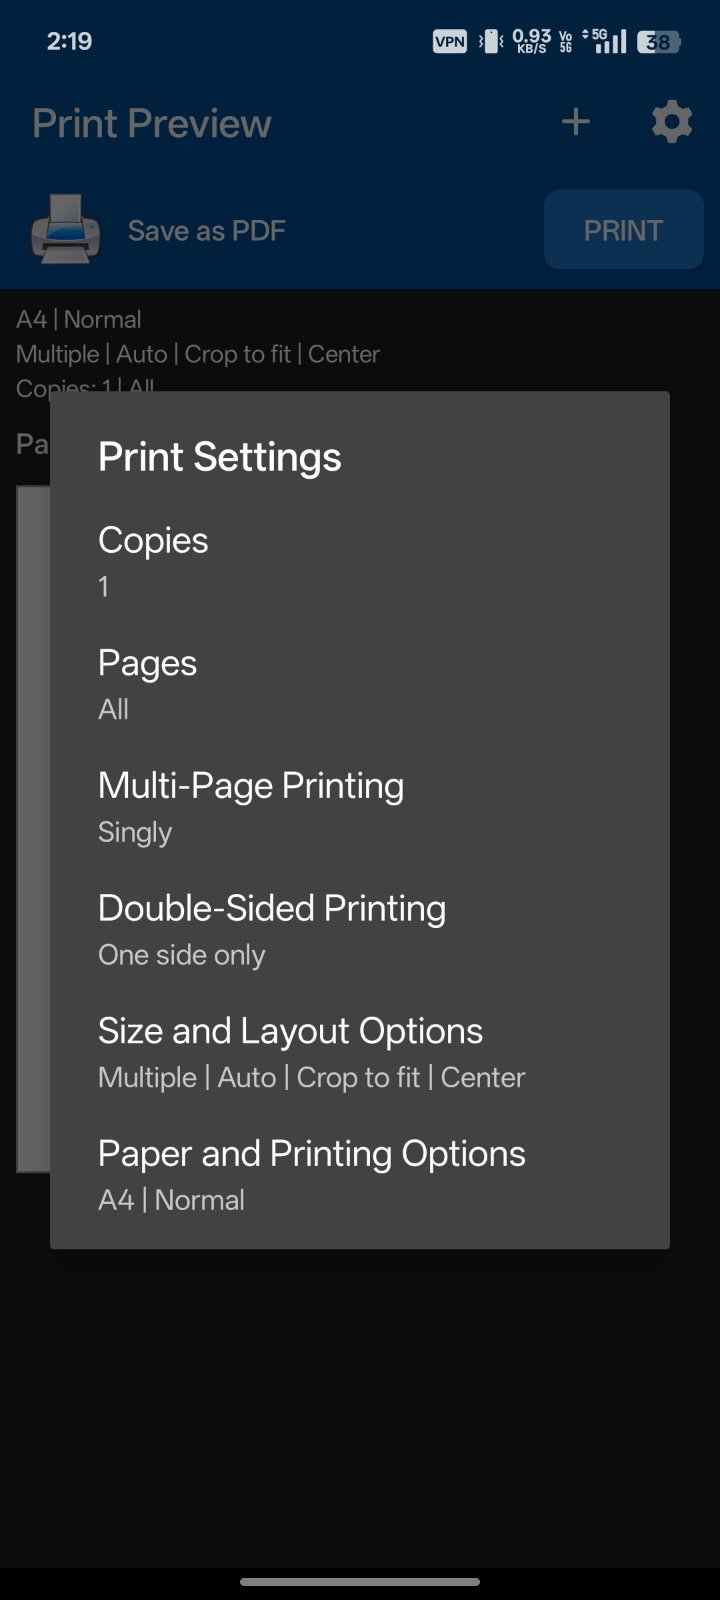Open Size and Layout Options
Image resolution: width=720 pixels, height=1600 pixels.
coord(290,1053)
